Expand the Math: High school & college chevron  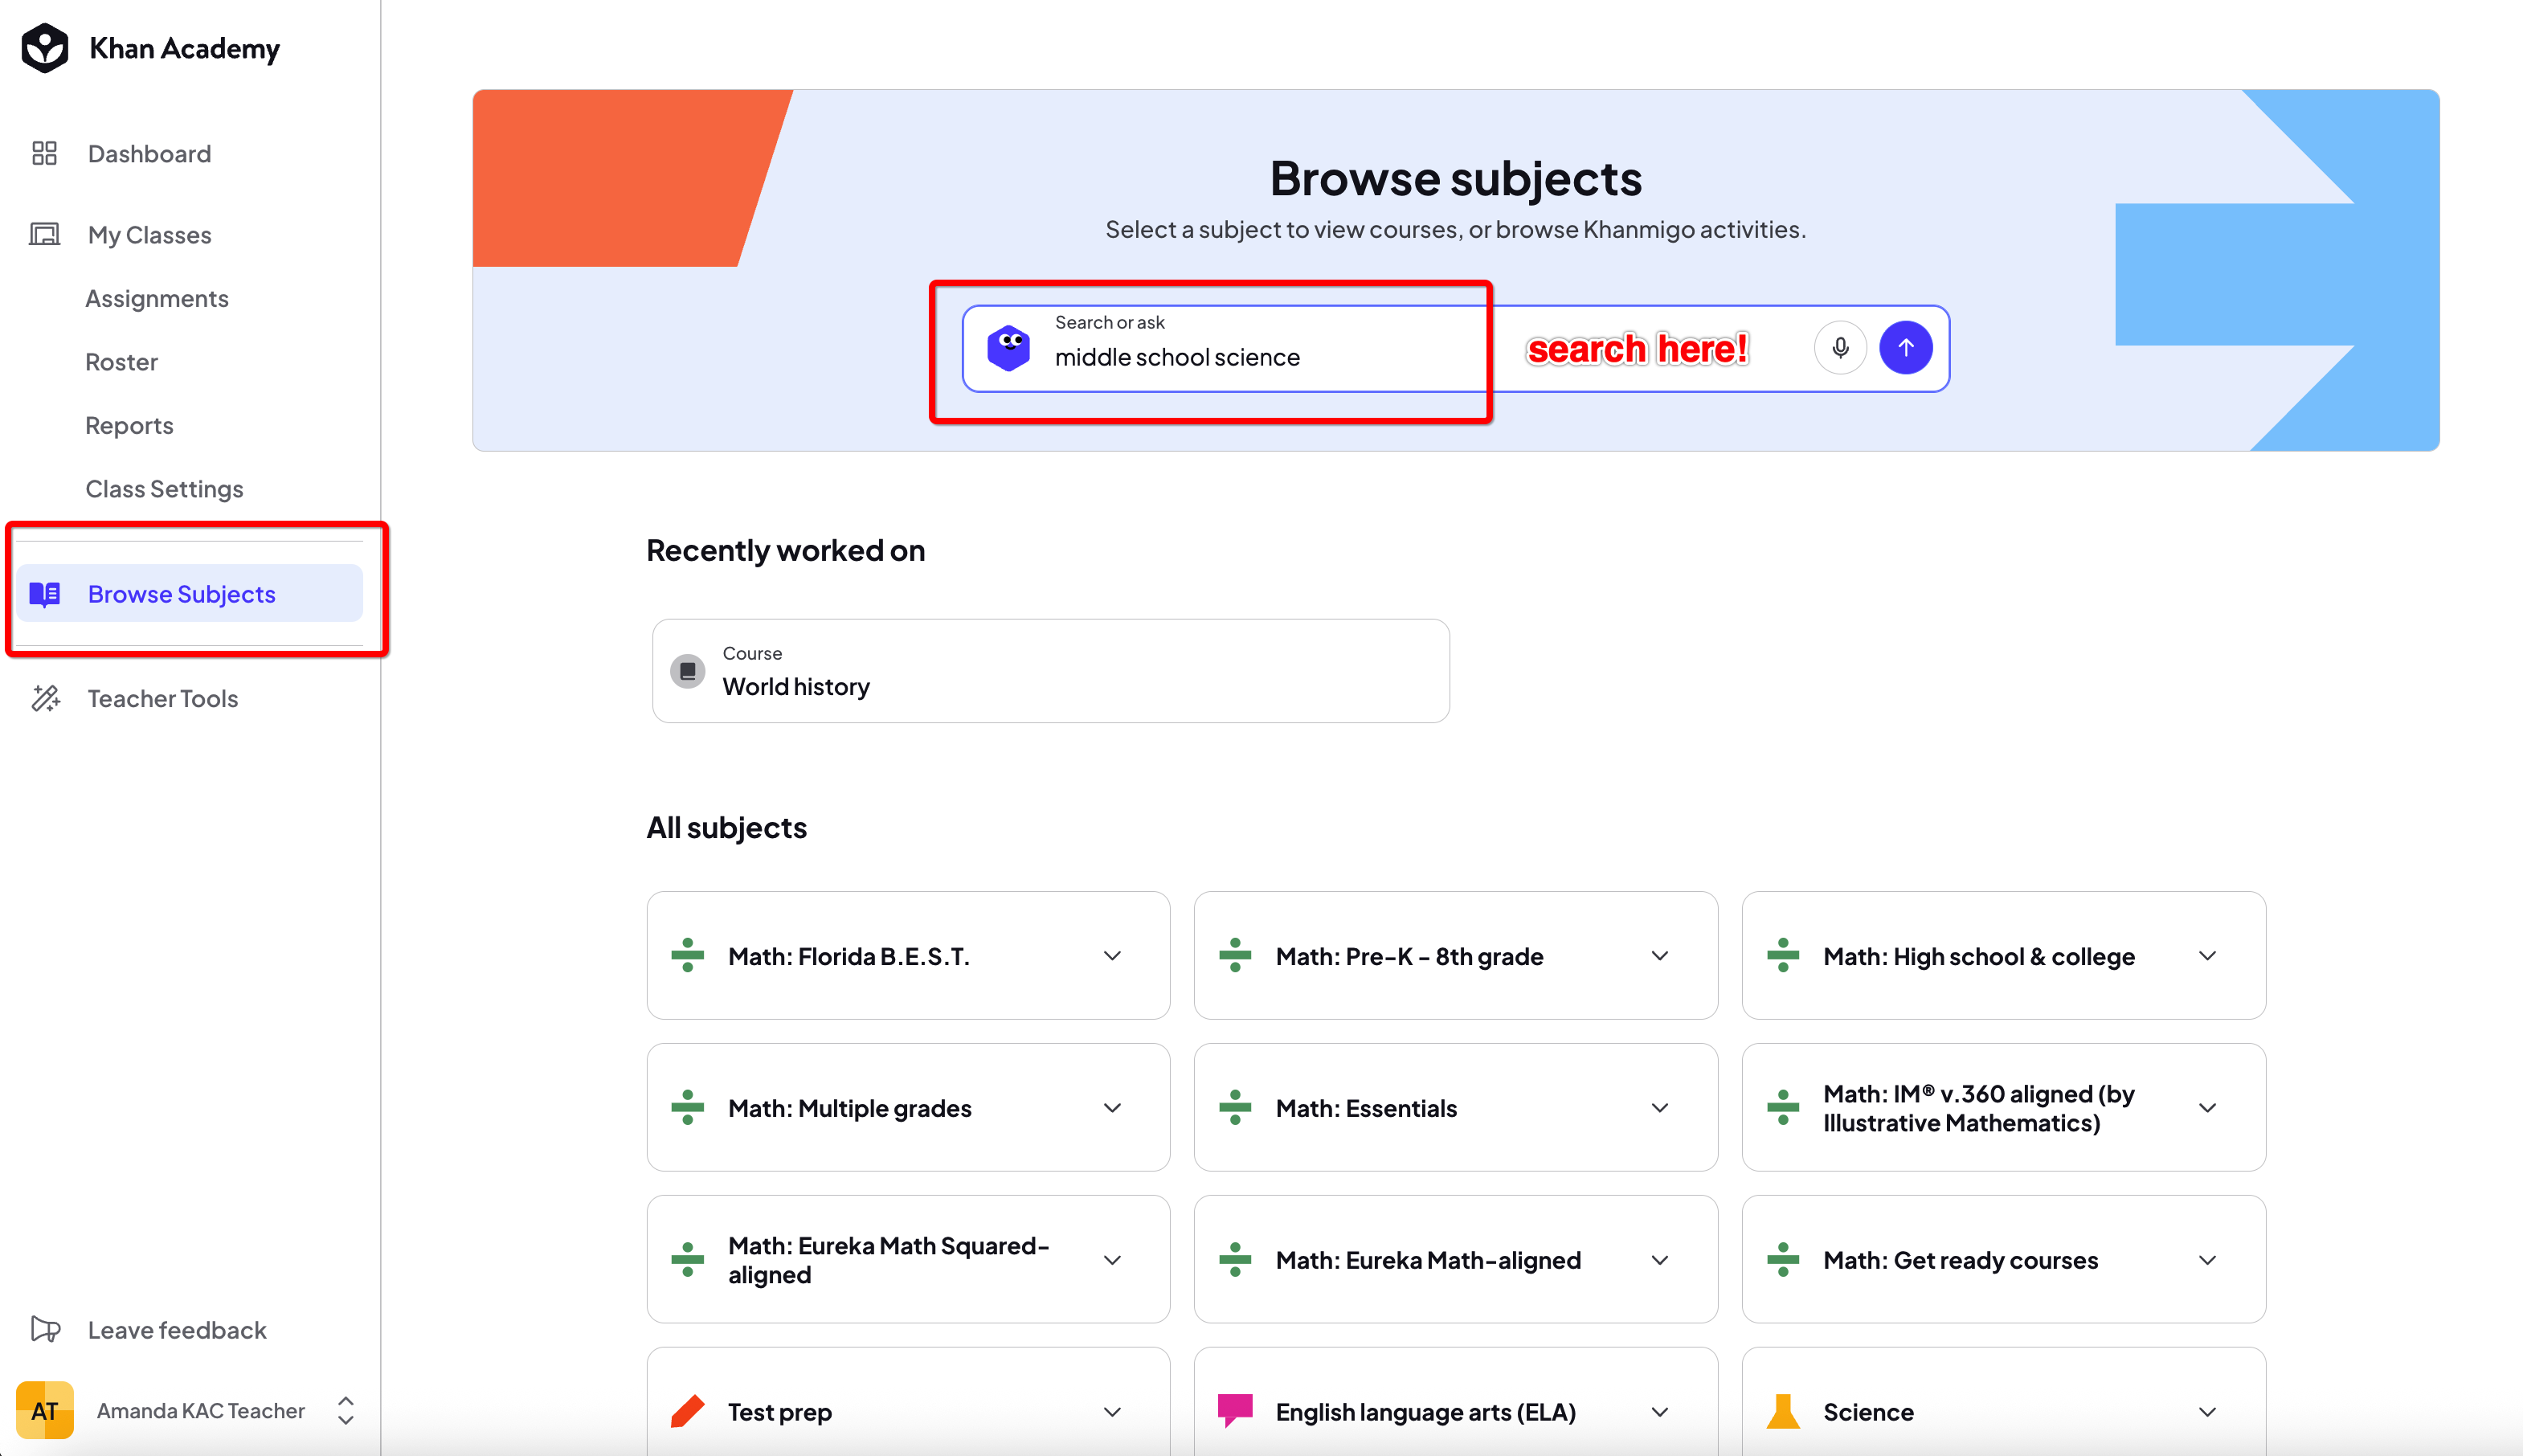coord(2208,956)
